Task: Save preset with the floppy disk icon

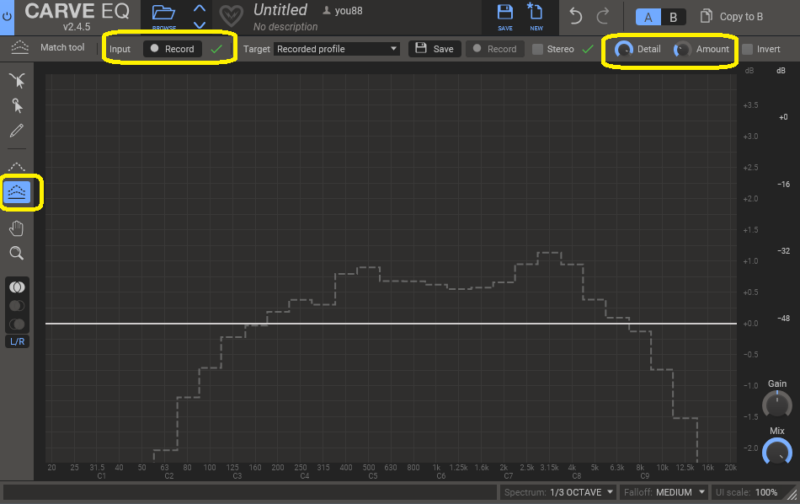Action: 505,15
